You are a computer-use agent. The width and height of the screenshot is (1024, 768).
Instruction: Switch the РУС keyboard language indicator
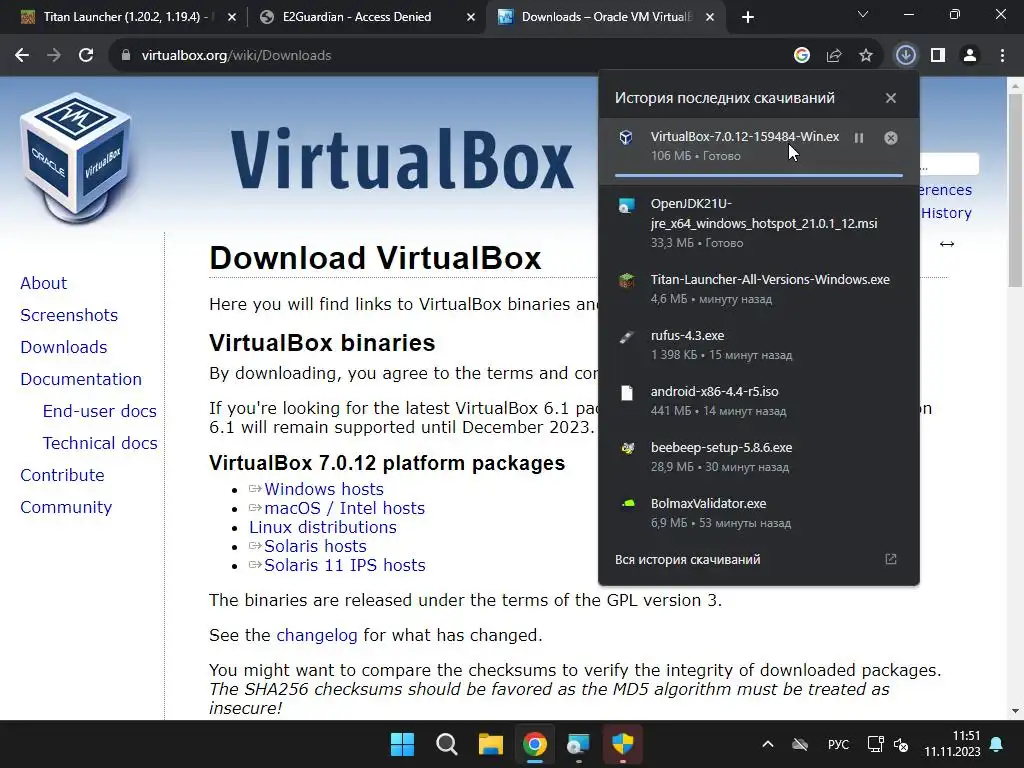tap(838, 744)
